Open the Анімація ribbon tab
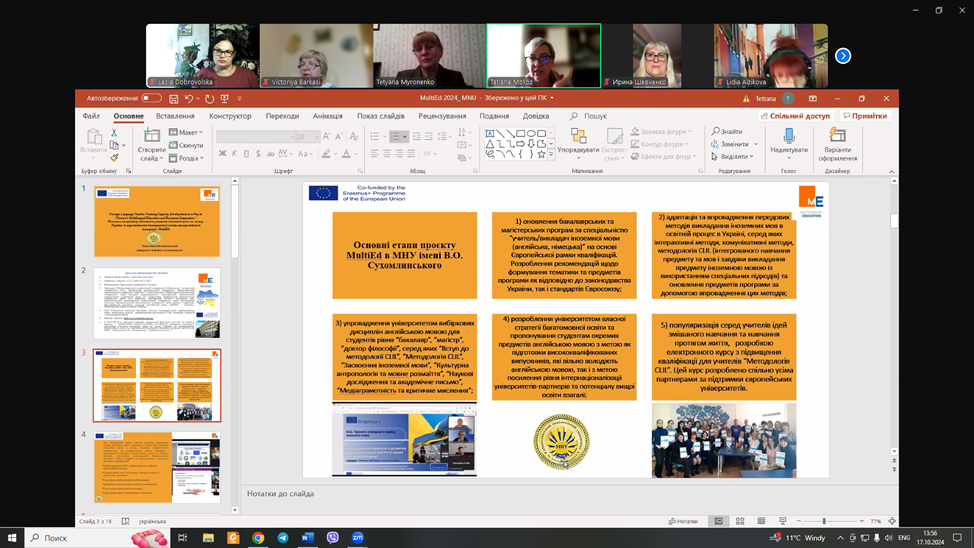Screen dimensions: 974x548 click(327, 116)
